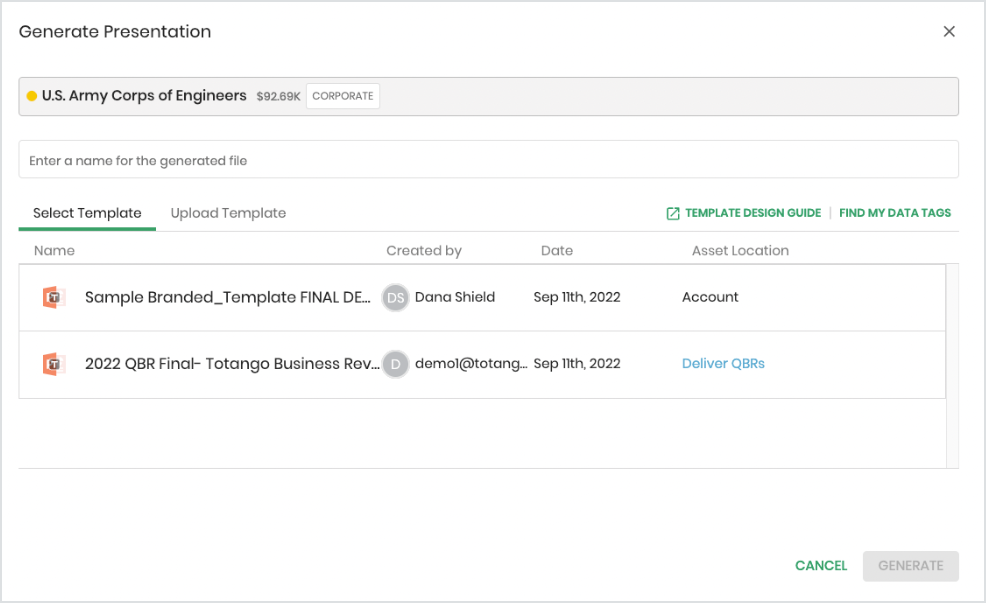Click the Generate button

911,566
